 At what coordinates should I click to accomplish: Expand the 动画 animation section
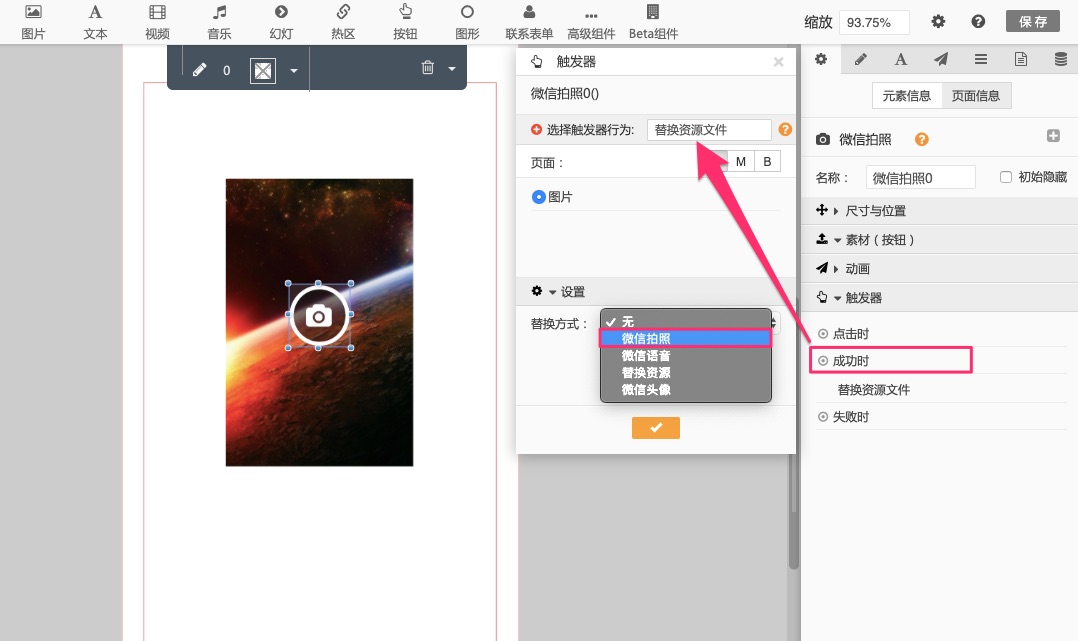857,269
